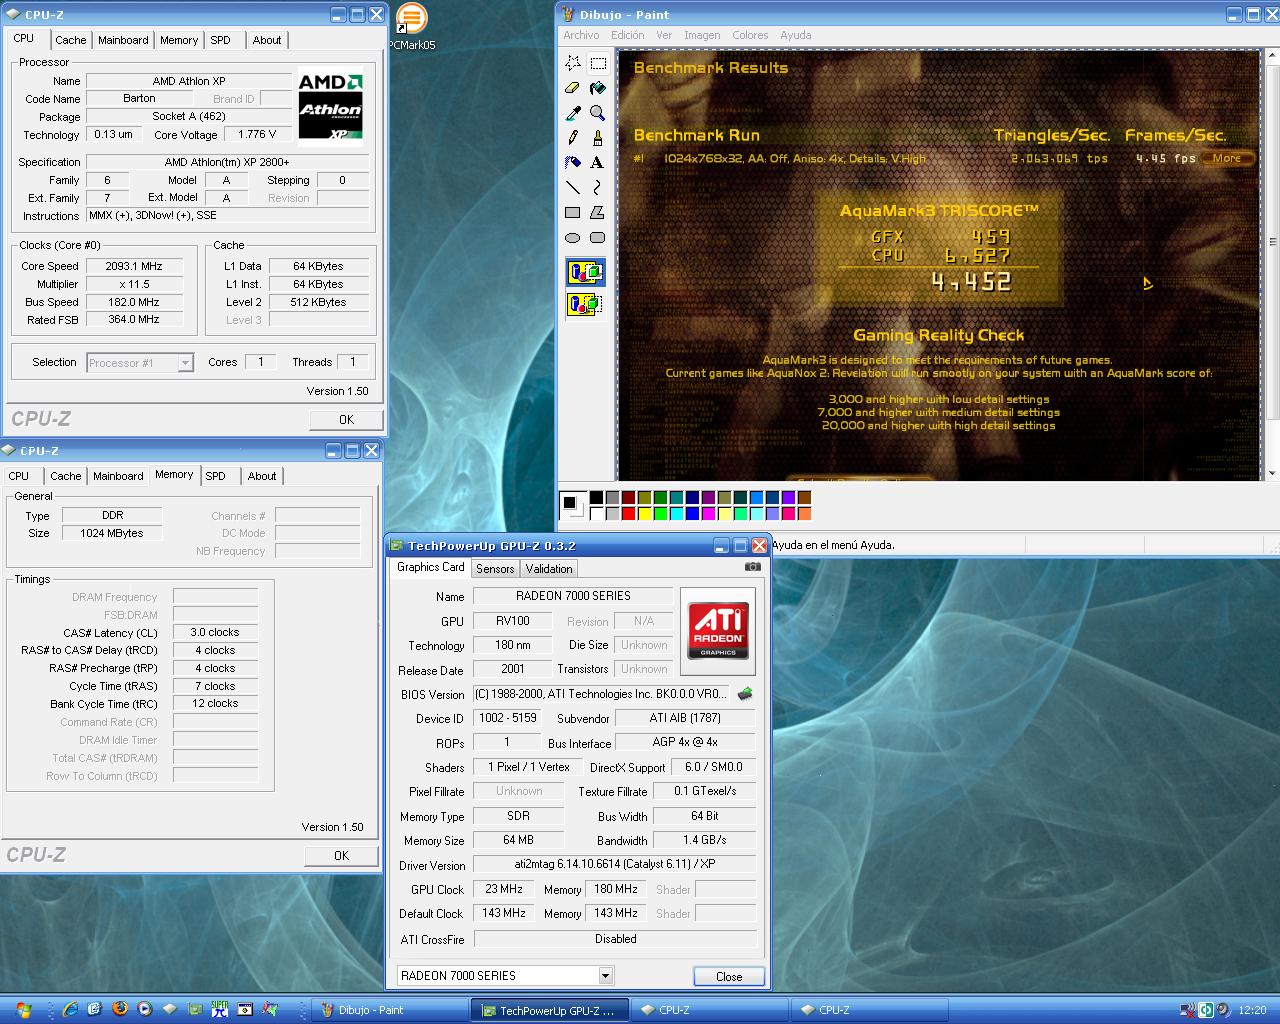Launch Internet Explorer from Quick Launch
The width and height of the screenshot is (1280, 1024).
click(x=70, y=1009)
